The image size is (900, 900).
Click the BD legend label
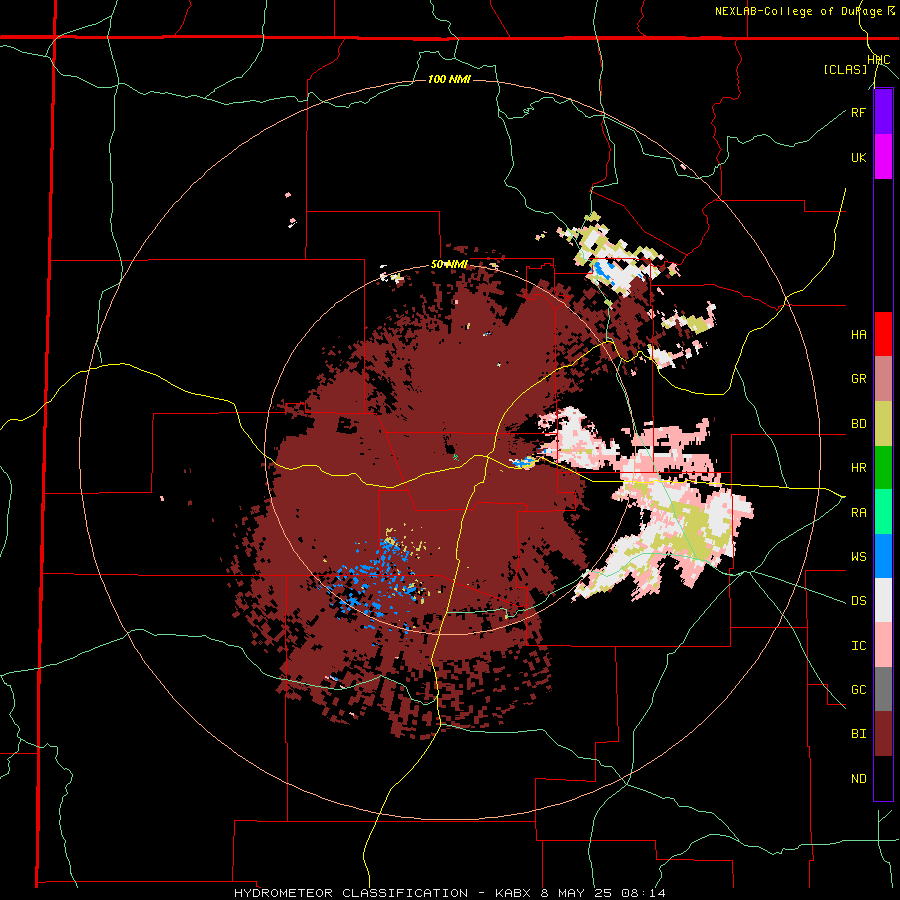[858, 424]
